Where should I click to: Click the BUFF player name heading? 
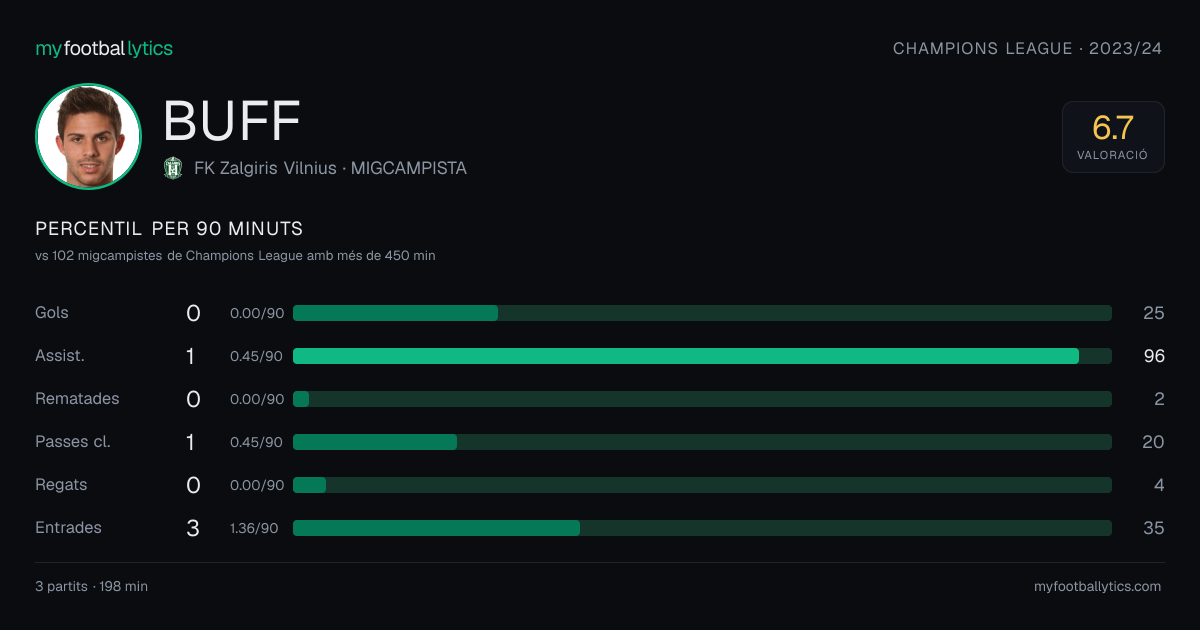point(232,121)
